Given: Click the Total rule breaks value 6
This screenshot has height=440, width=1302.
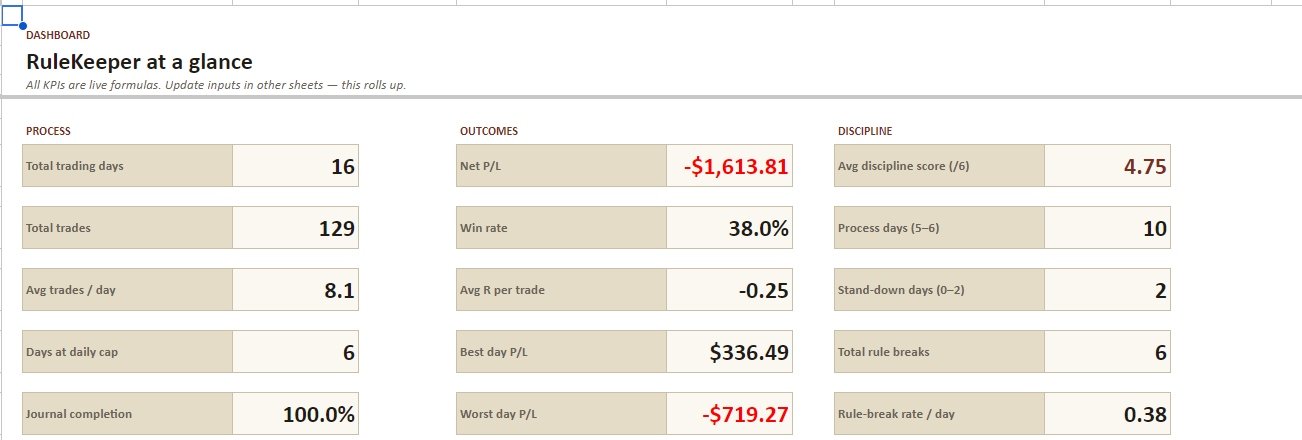Looking at the screenshot, I should pyautogui.click(x=1107, y=352).
